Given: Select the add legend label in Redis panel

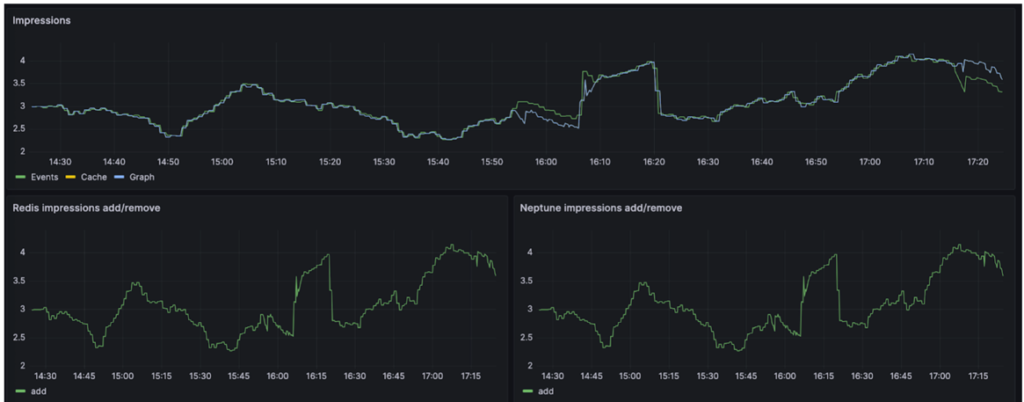Looking at the screenshot, I should coord(39,391).
